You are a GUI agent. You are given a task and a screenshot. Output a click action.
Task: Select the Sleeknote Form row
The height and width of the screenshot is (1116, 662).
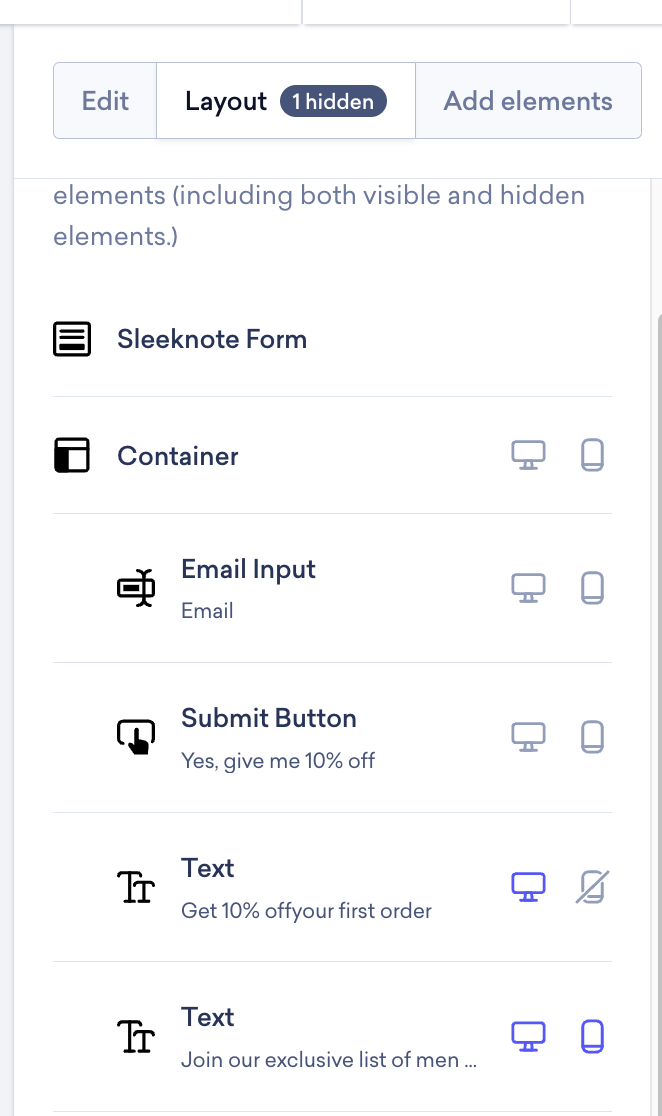[212, 339]
